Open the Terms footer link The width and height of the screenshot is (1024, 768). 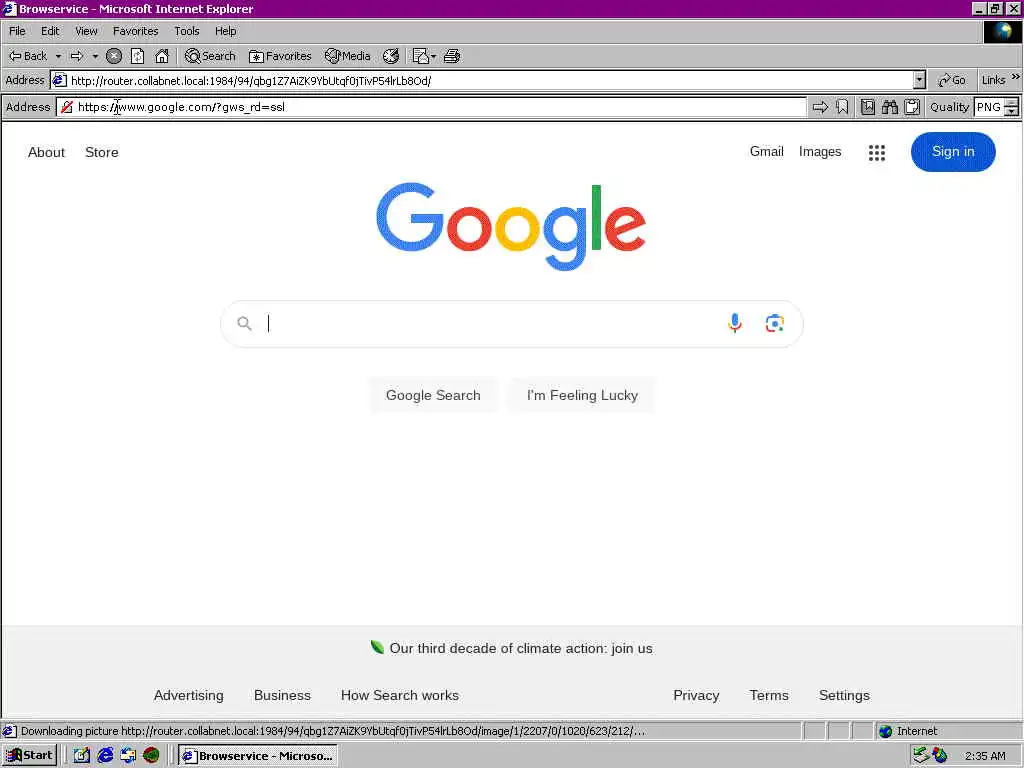tap(769, 696)
